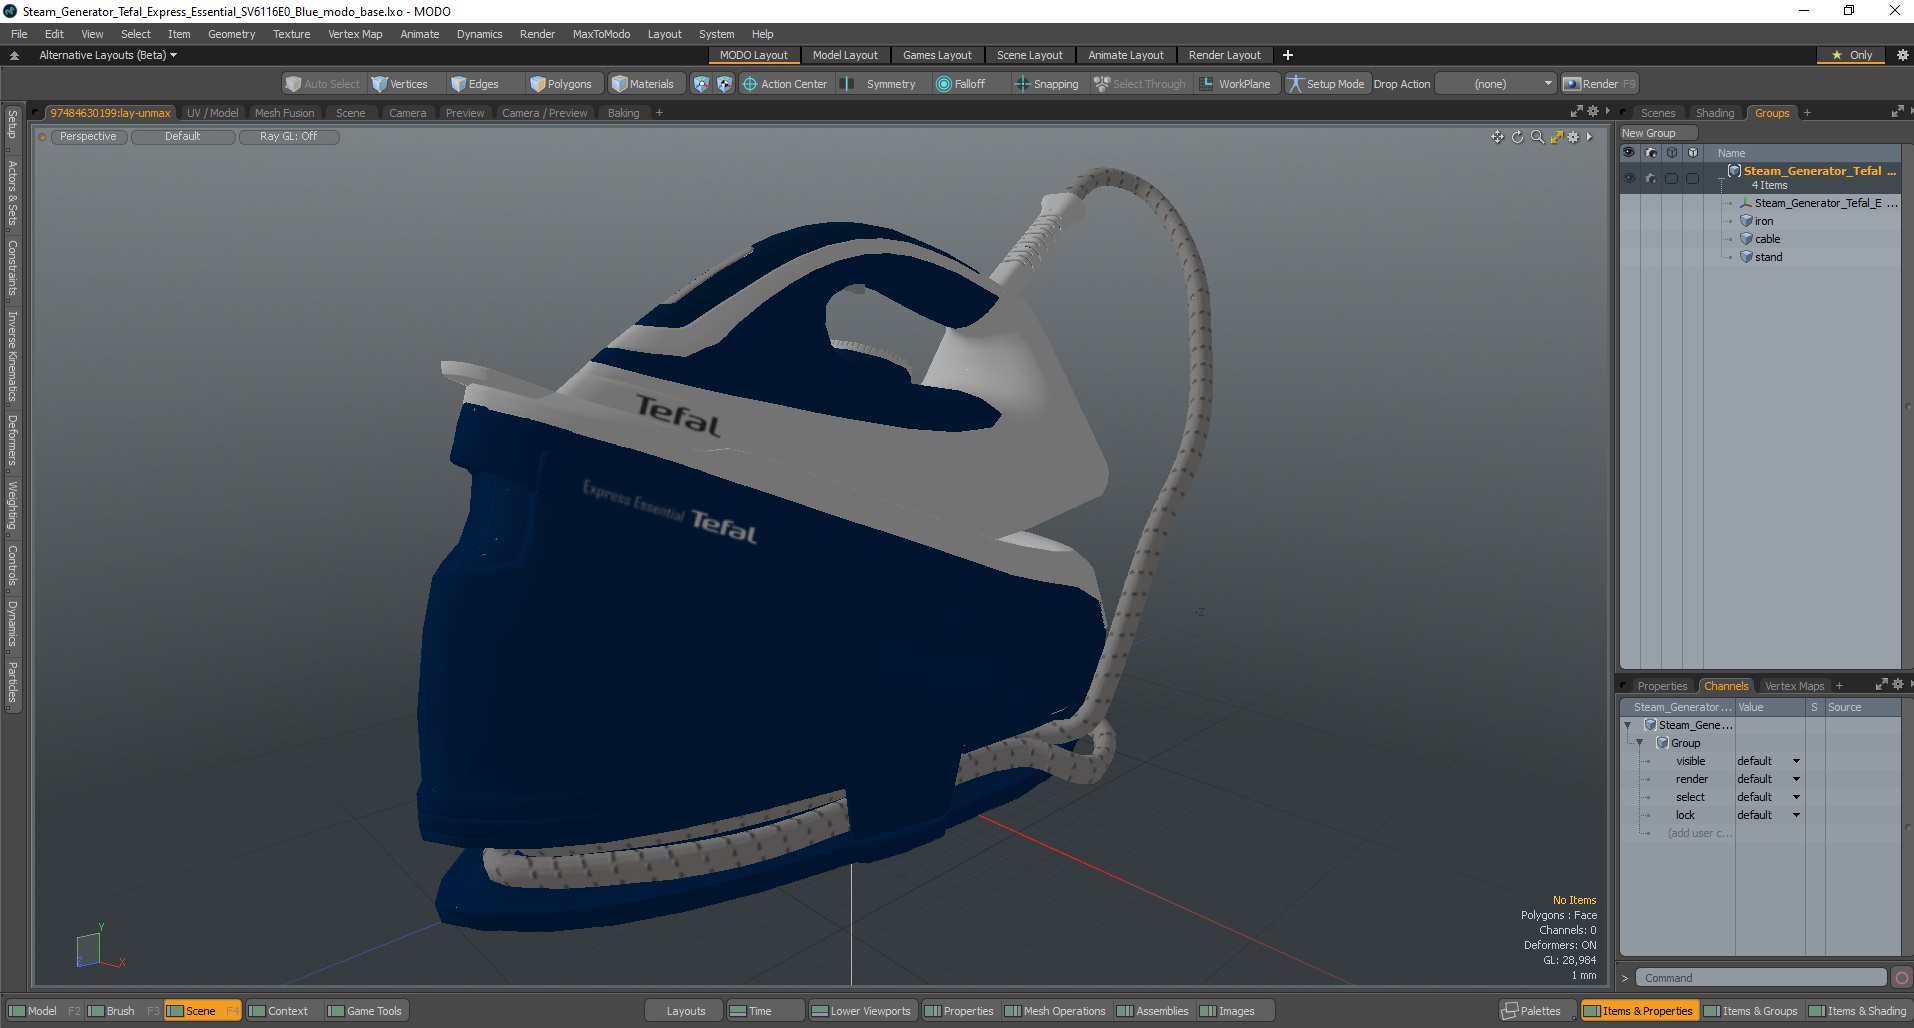Toggle Symmetry mode
The width and height of the screenshot is (1914, 1028).
click(879, 84)
